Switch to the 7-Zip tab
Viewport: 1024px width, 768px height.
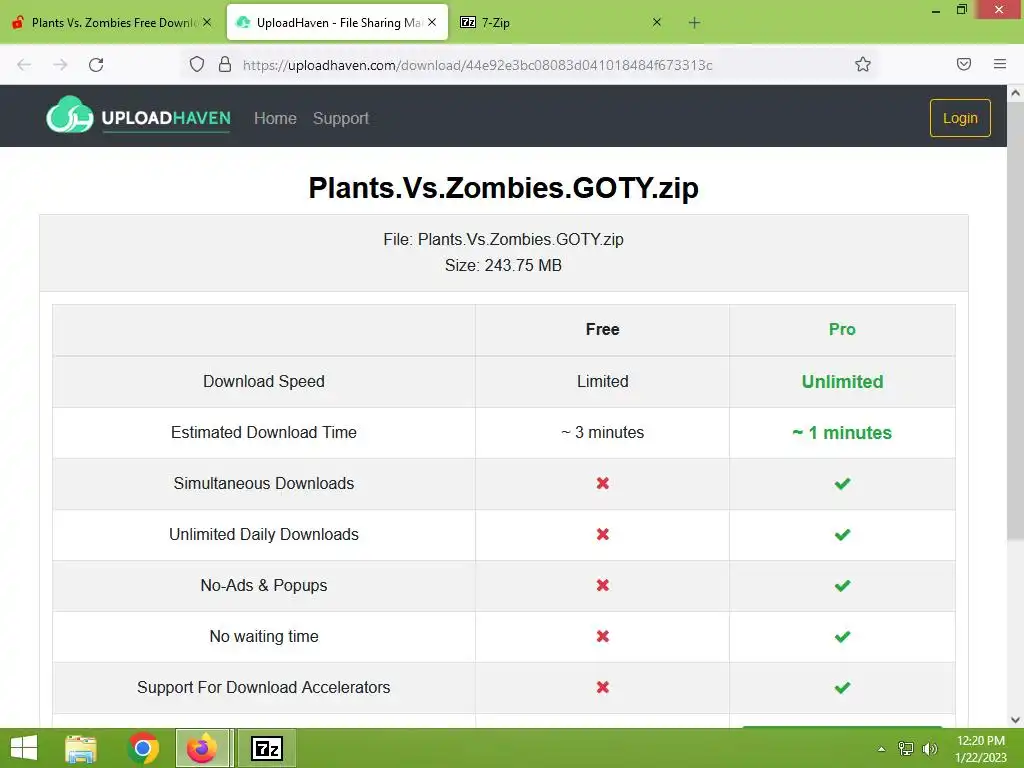coord(562,22)
